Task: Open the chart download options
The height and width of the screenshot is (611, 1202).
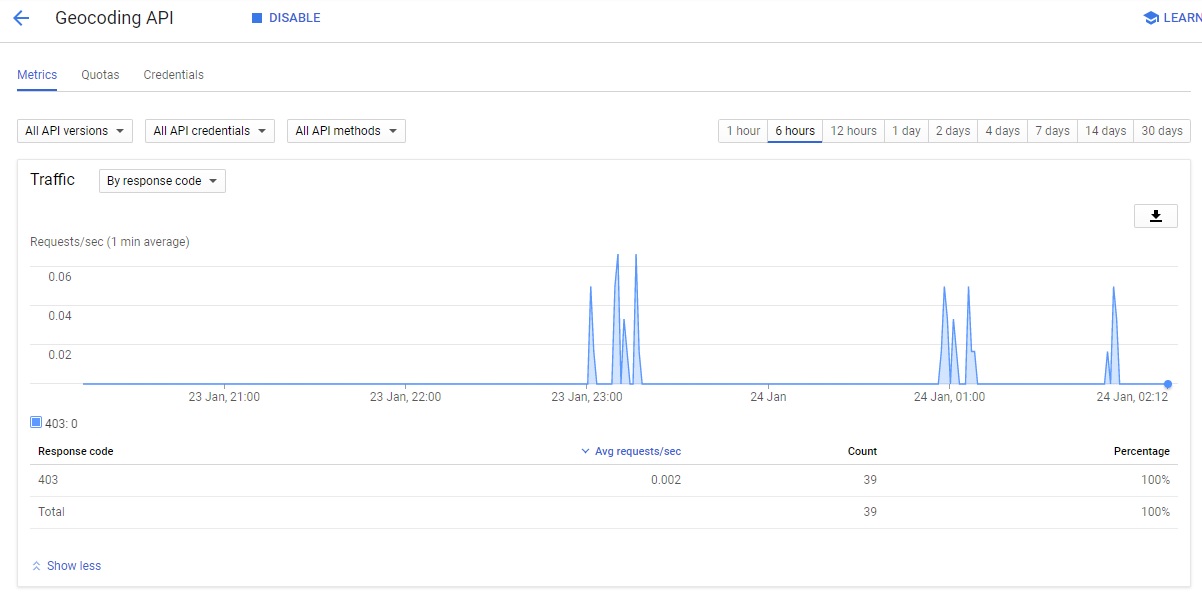Action: tap(1156, 215)
